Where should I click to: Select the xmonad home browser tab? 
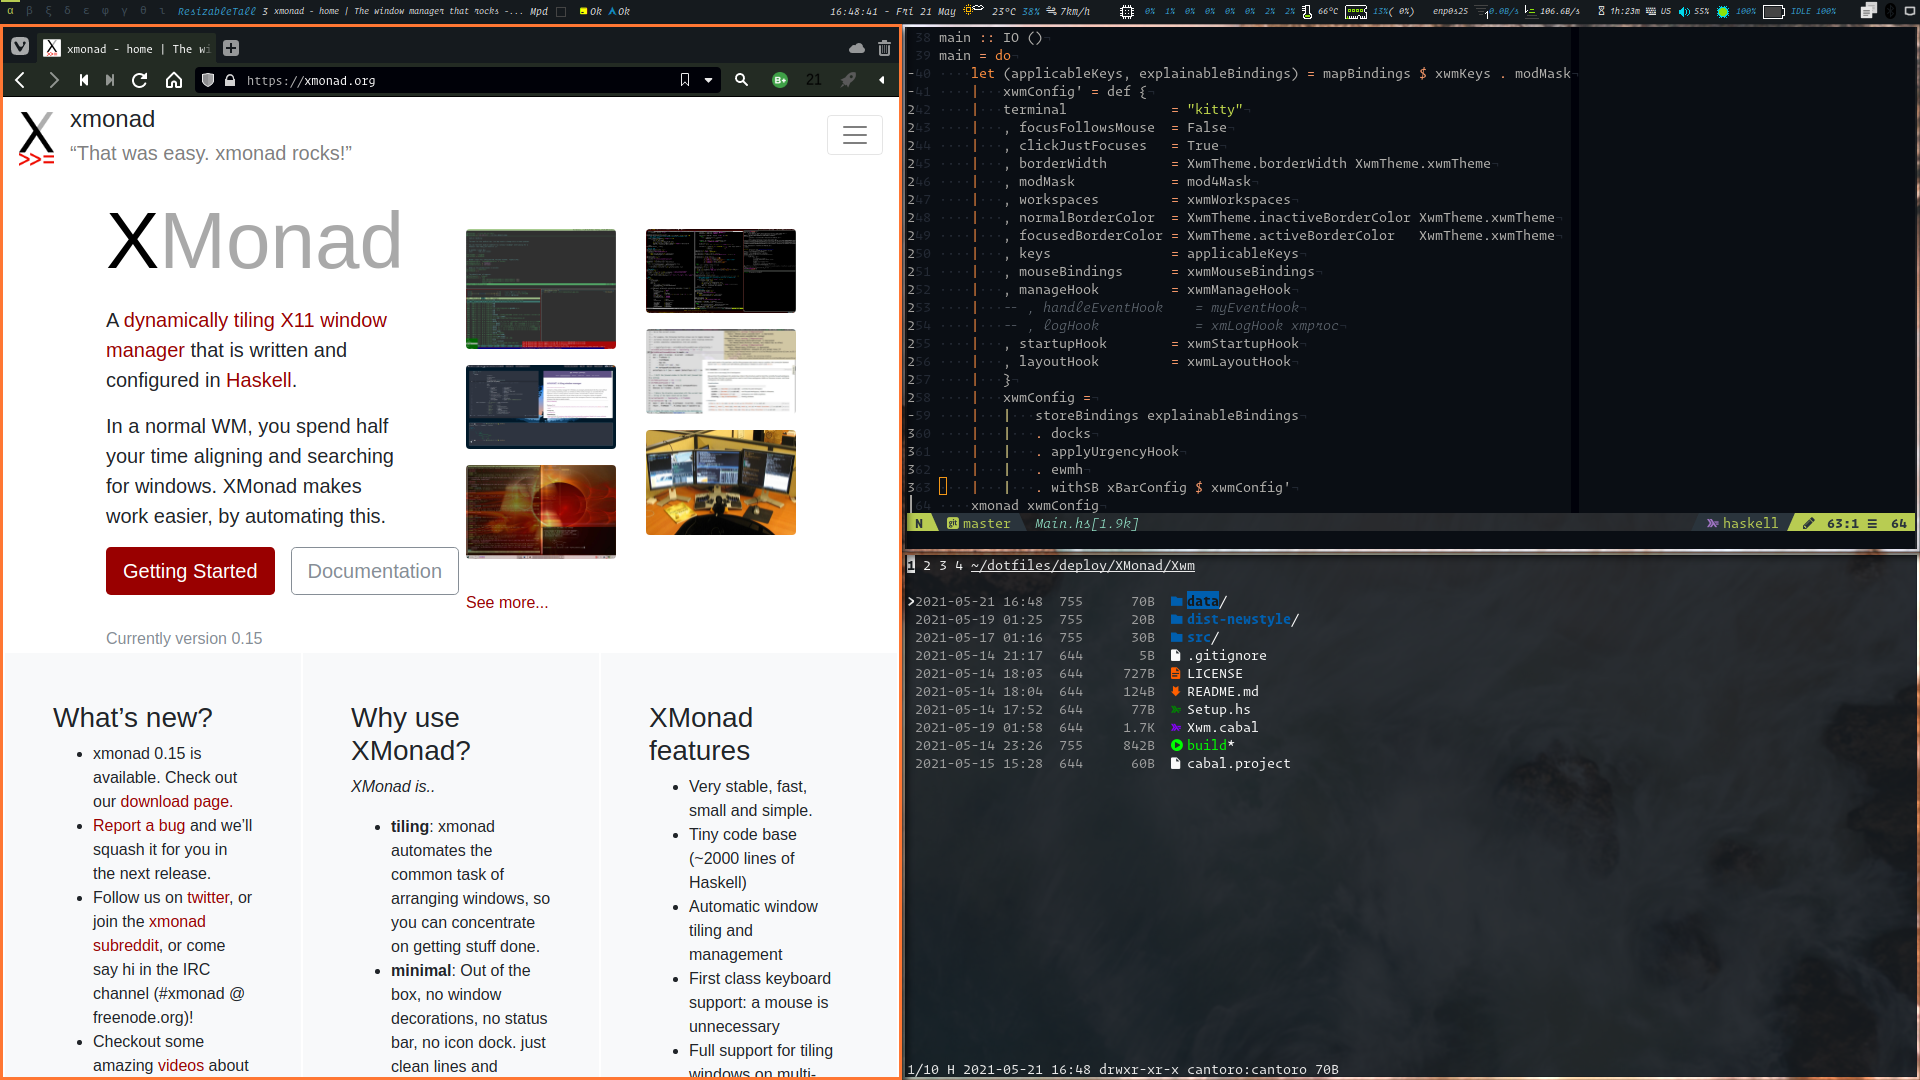coord(128,48)
